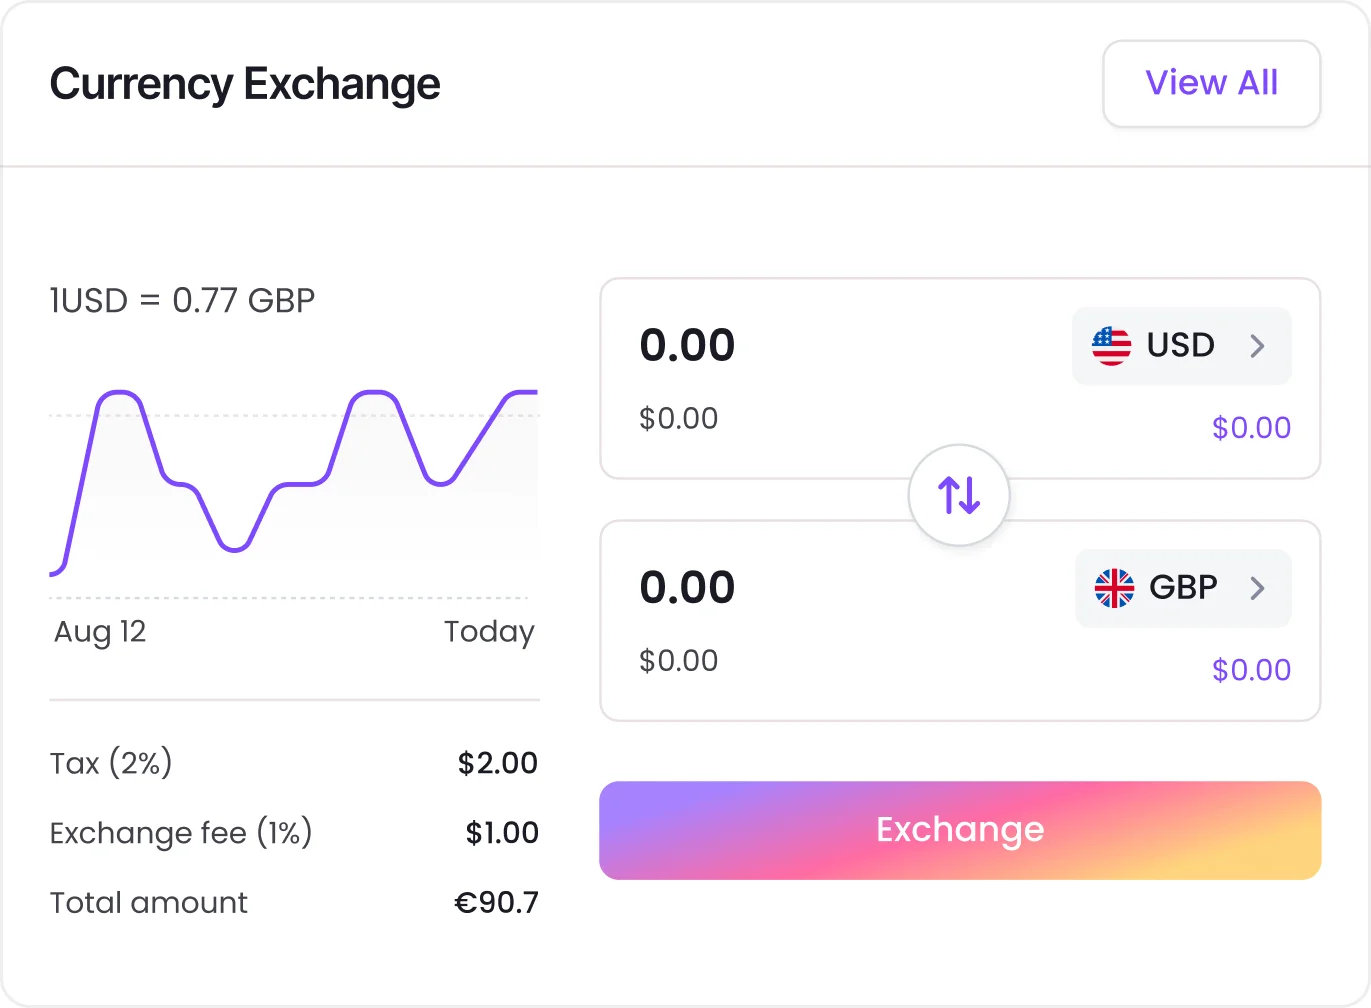The height and width of the screenshot is (1008, 1371).
Task: Select the purple $0.00 value under USD
Action: tap(1251, 428)
